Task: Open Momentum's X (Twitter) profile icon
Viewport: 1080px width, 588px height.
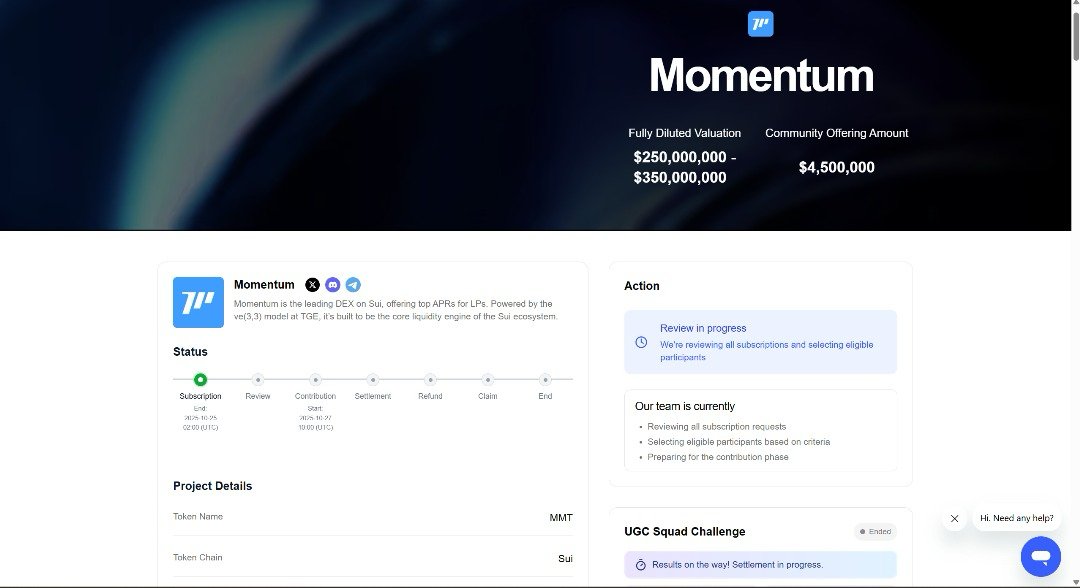Action: (x=312, y=285)
